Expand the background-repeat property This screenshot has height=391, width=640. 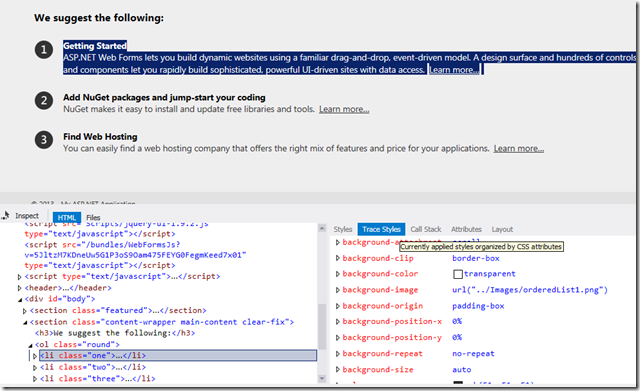coord(338,354)
